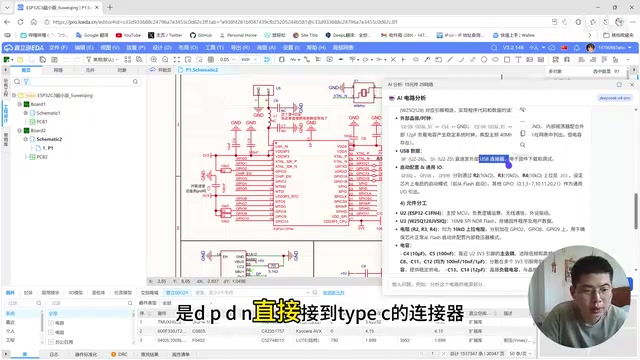Switch to the start page tab
Viewport: 640px width, 360px height.
[x=161, y=70]
